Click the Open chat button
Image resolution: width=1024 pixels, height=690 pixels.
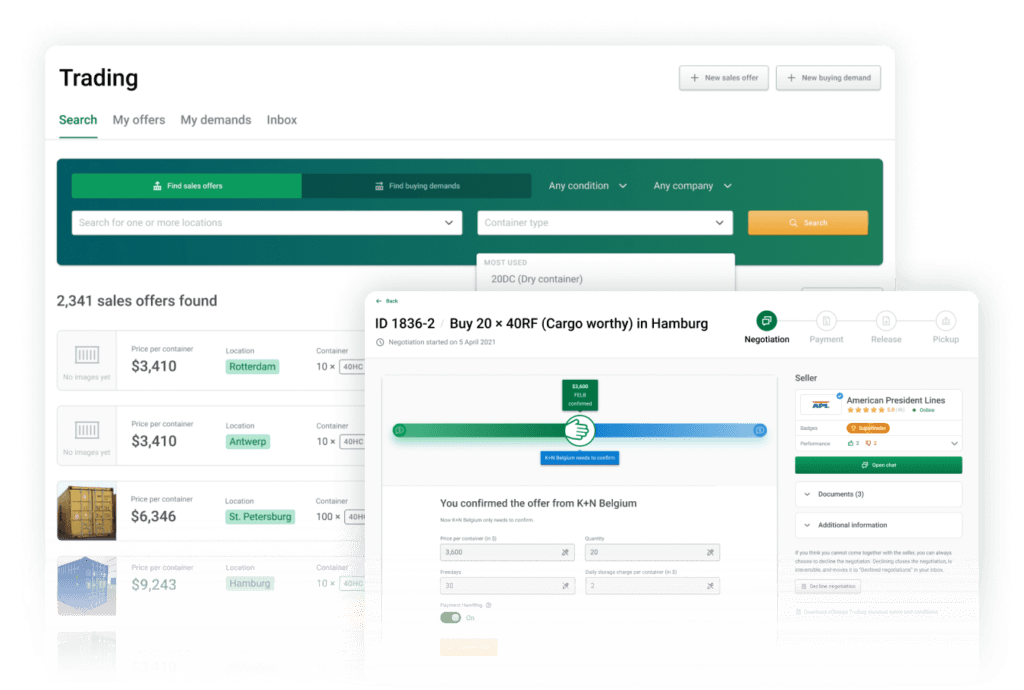(x=878, y=465)
